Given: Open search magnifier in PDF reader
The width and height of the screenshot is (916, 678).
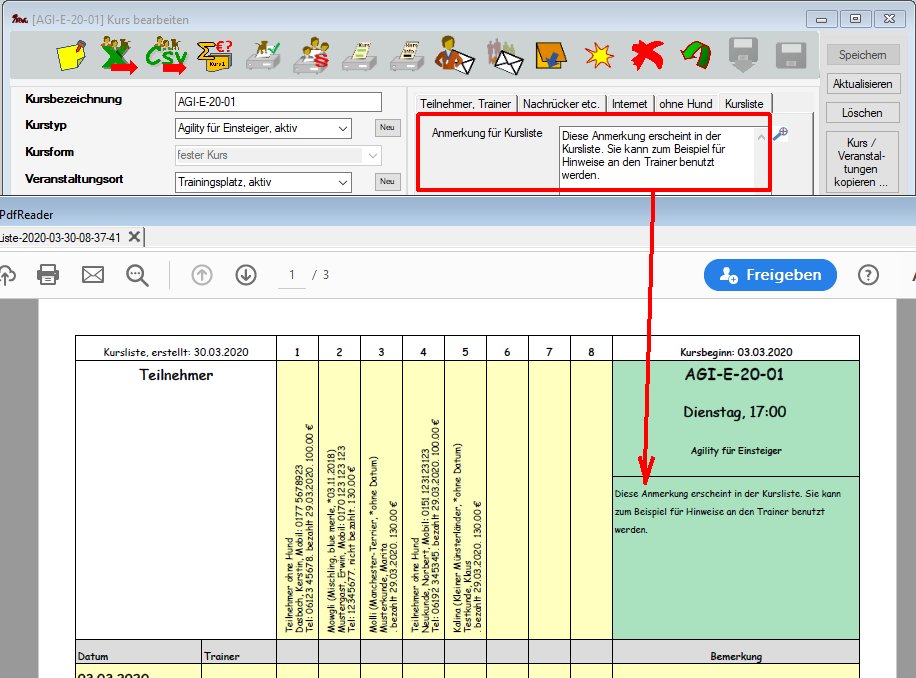Looking at the screenshot, I should point(137,275).
